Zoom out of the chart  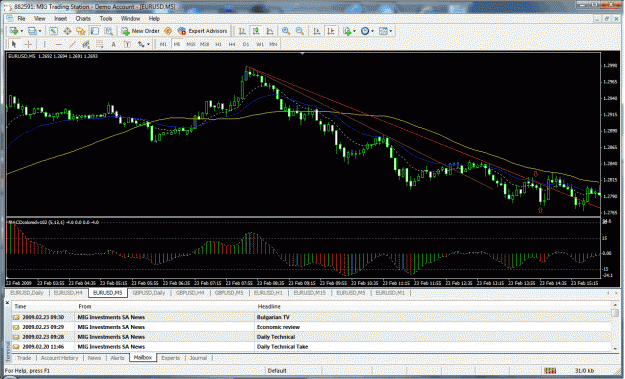[x=300, y=31]
